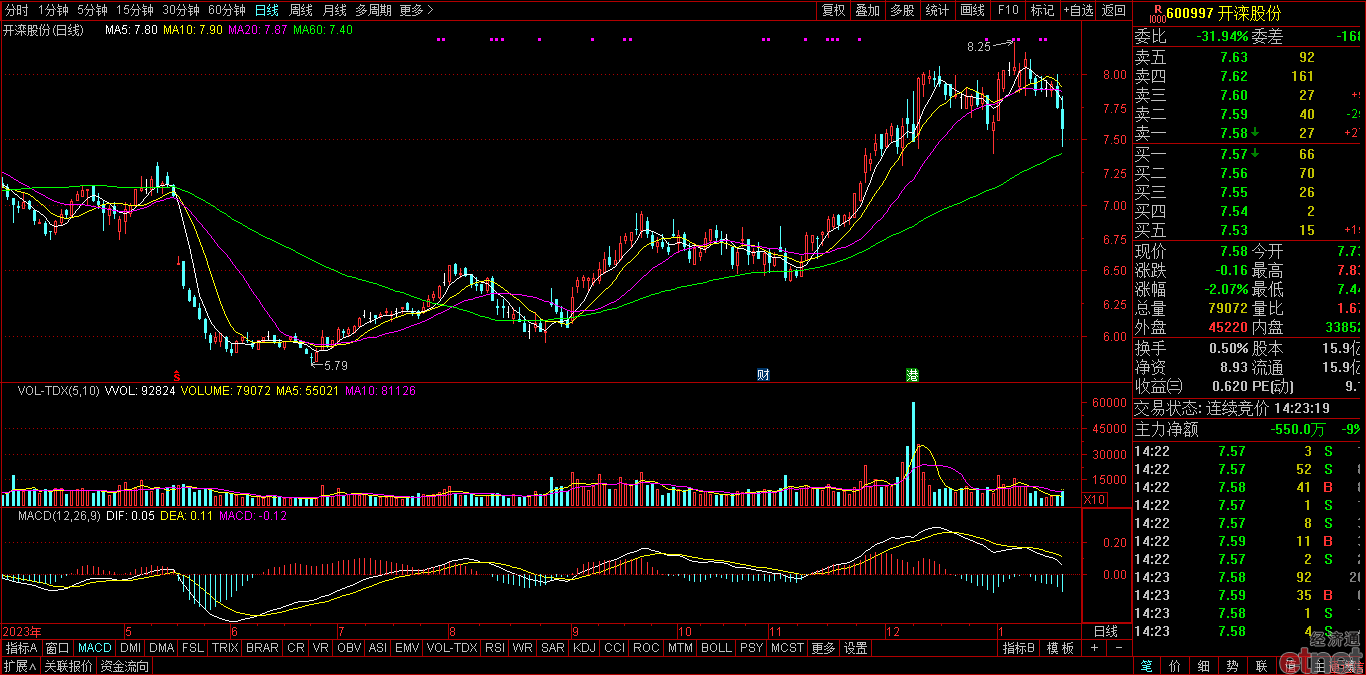Open the 画线 drawing tools
This screenshot has width=1366, height=675.
point(972,10)
